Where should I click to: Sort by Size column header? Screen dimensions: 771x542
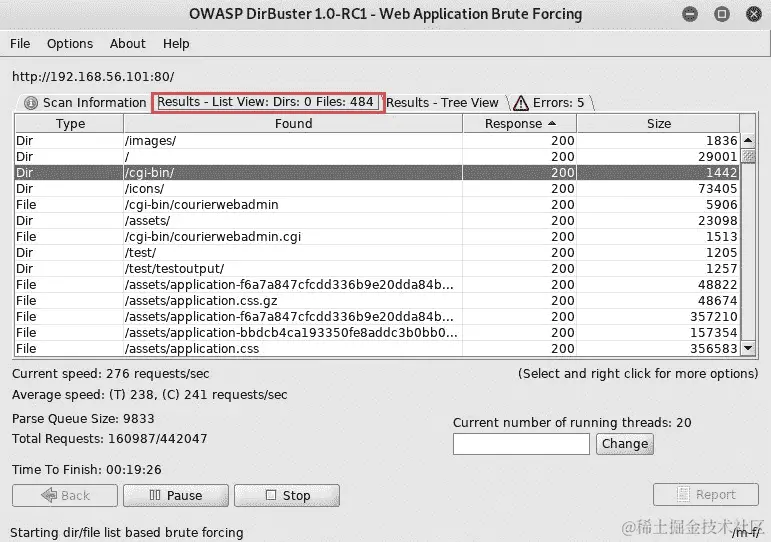[x=658, y=123]
